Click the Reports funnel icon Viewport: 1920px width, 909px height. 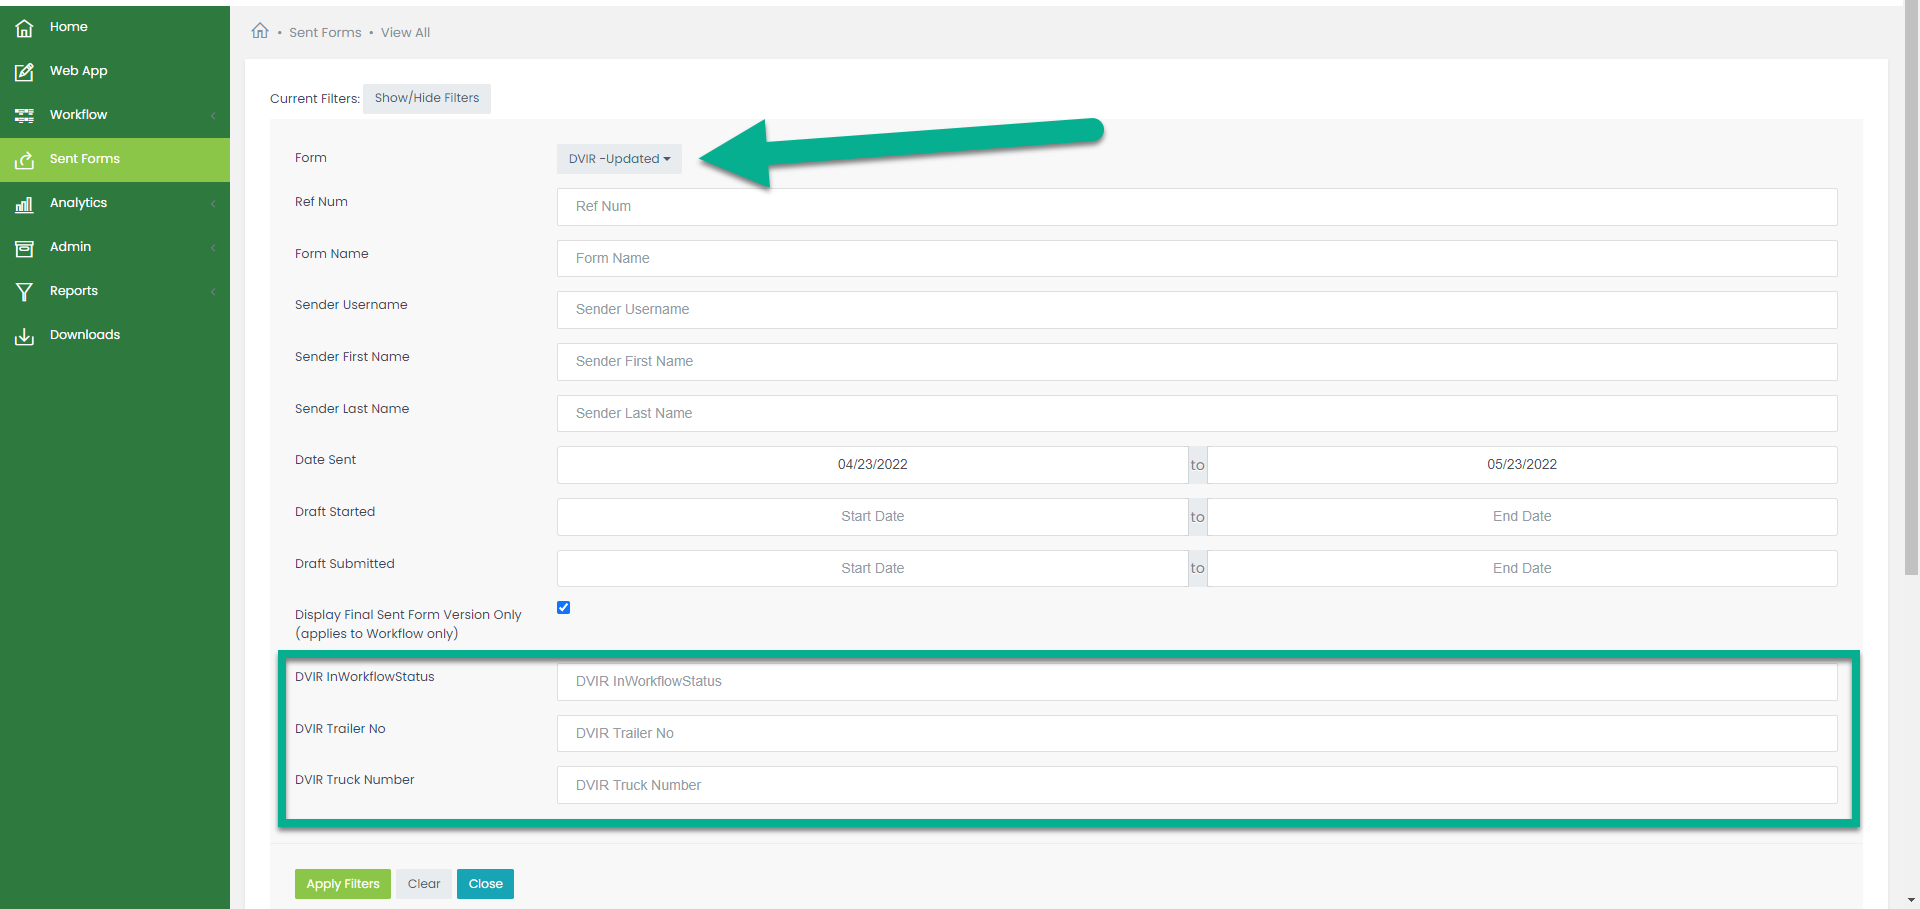pos(24,292)
